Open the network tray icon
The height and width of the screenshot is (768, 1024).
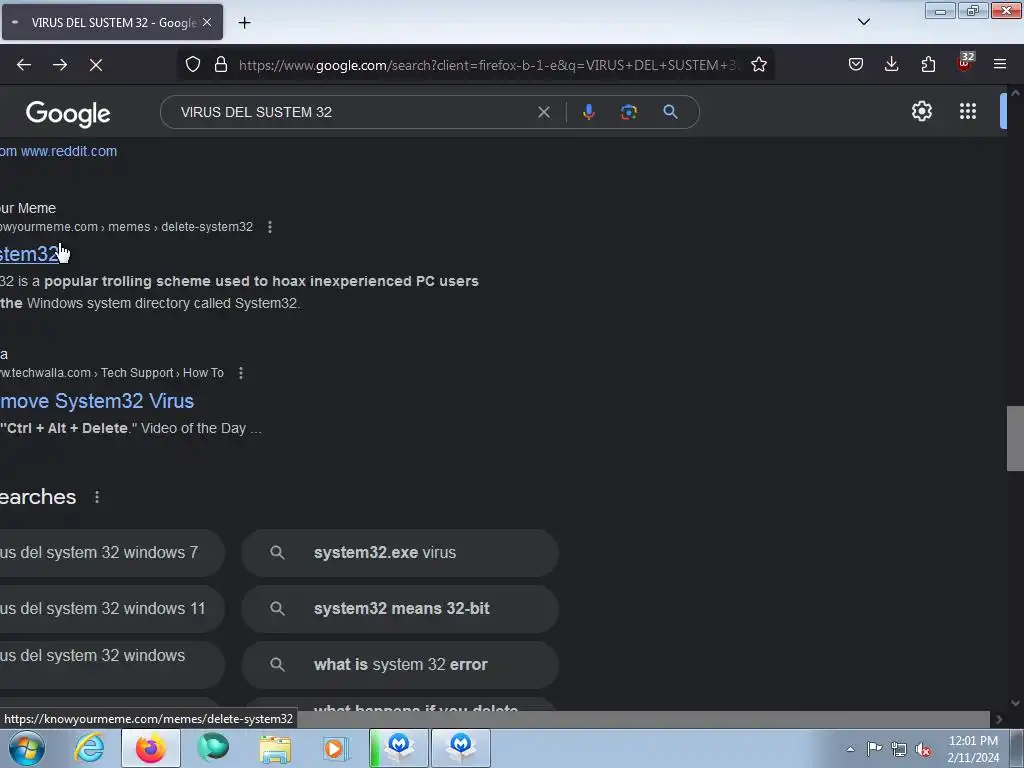[899, 749]
